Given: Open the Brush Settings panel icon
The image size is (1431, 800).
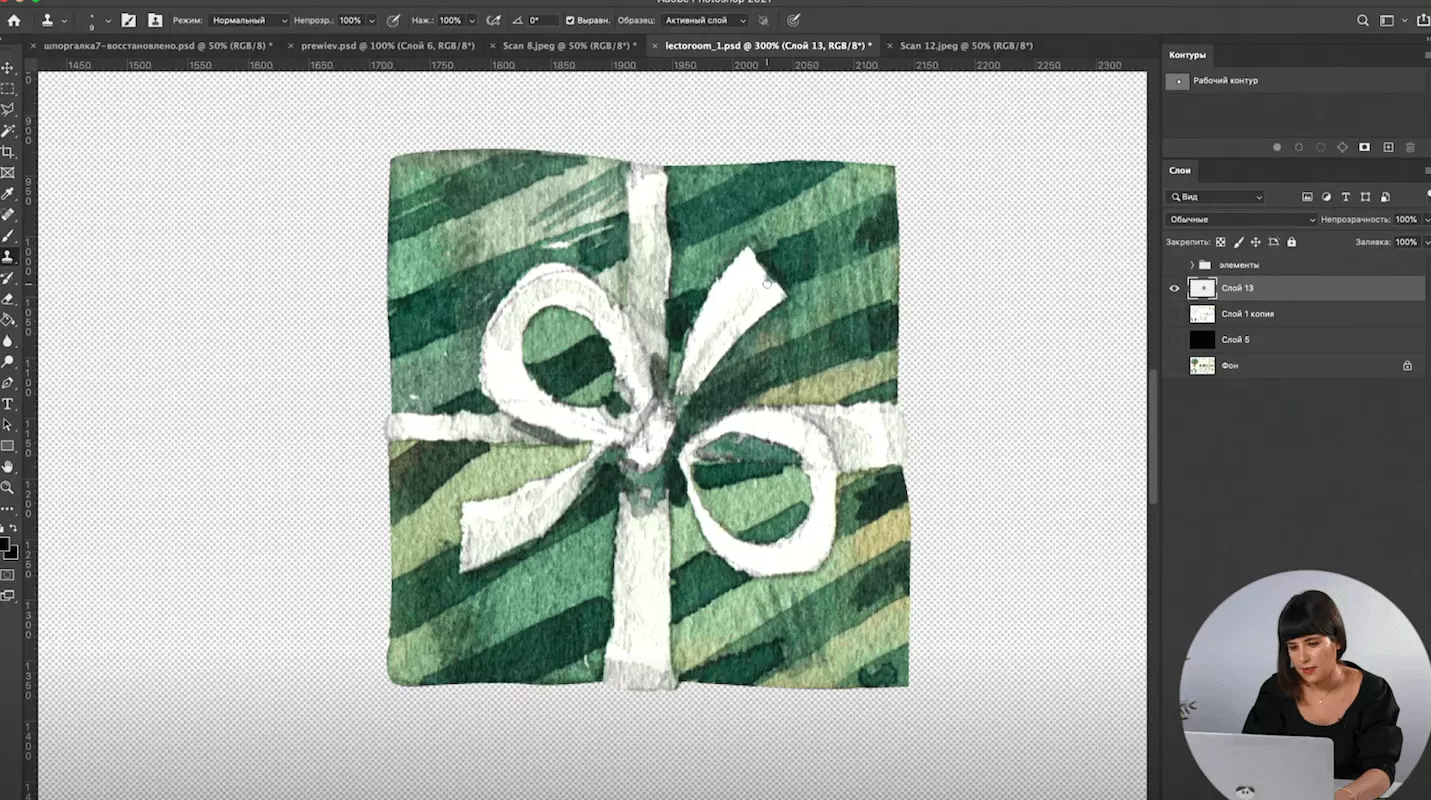Looking at the screenshot, I should [x=128, y=20].
